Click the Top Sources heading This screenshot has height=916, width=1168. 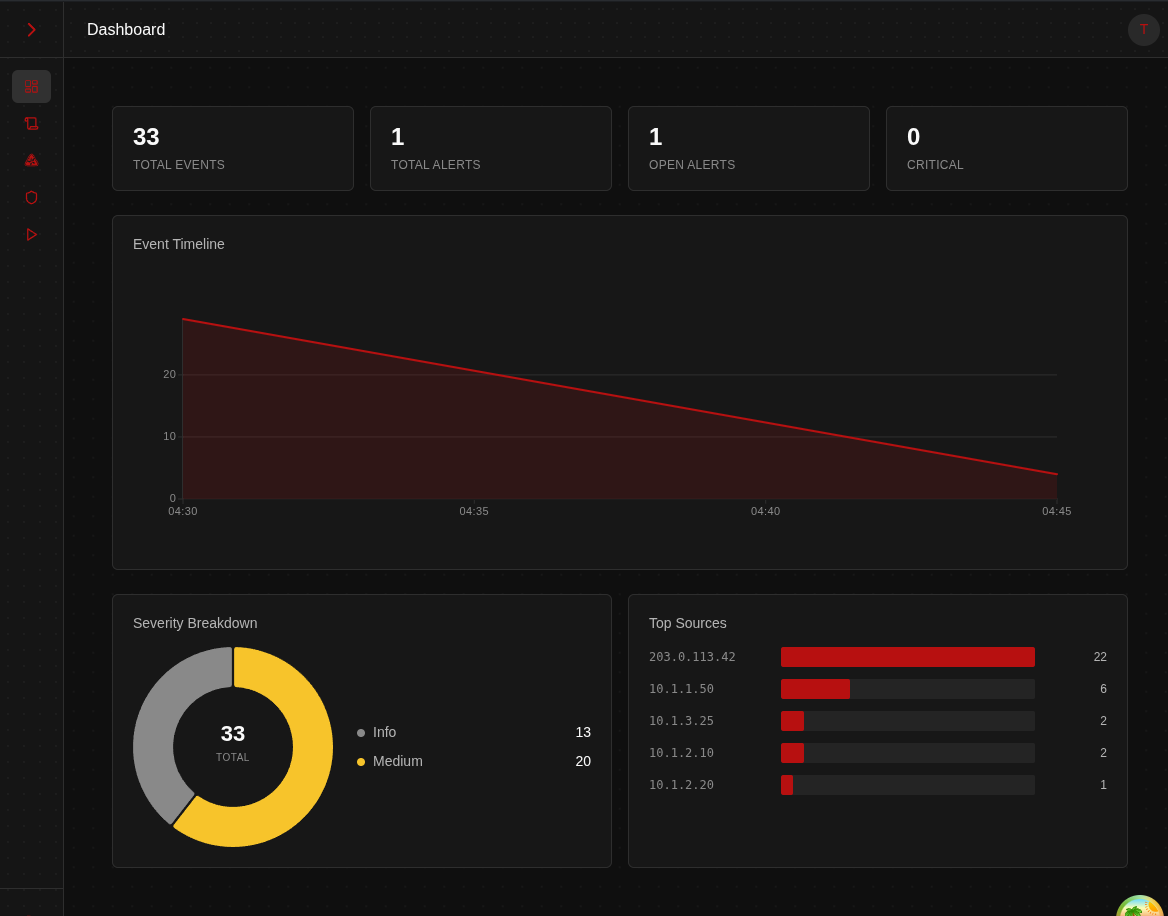[x=688, y=623]
